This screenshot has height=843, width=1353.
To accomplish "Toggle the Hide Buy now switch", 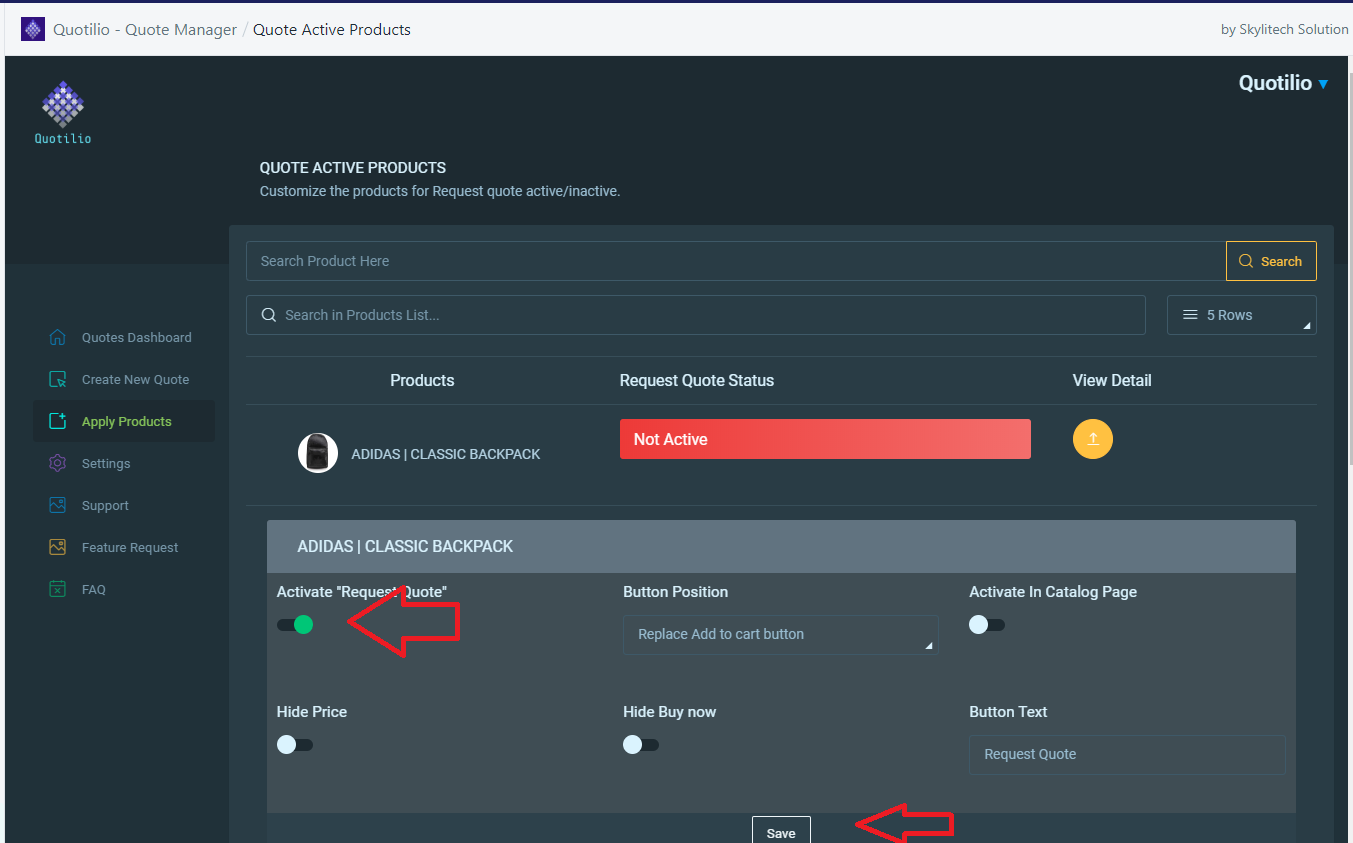I will (x=641, y=745).
